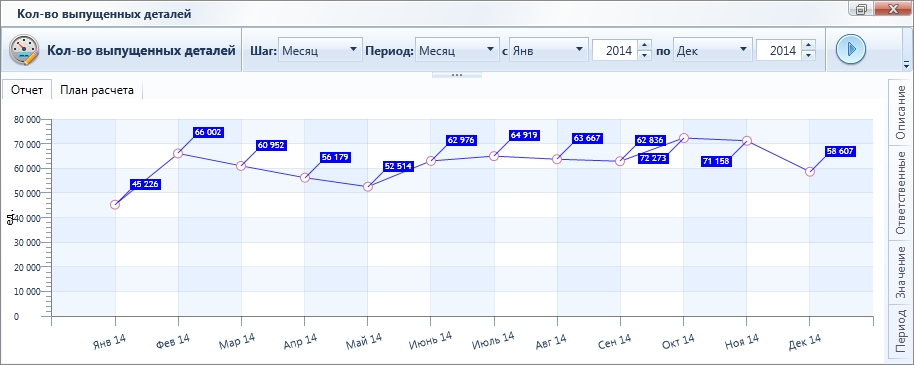The width and height of the screenshot is (914, 365).
Task: Select the Дек 14 data point
Action: pyautogui.click(x=810, y=172)
